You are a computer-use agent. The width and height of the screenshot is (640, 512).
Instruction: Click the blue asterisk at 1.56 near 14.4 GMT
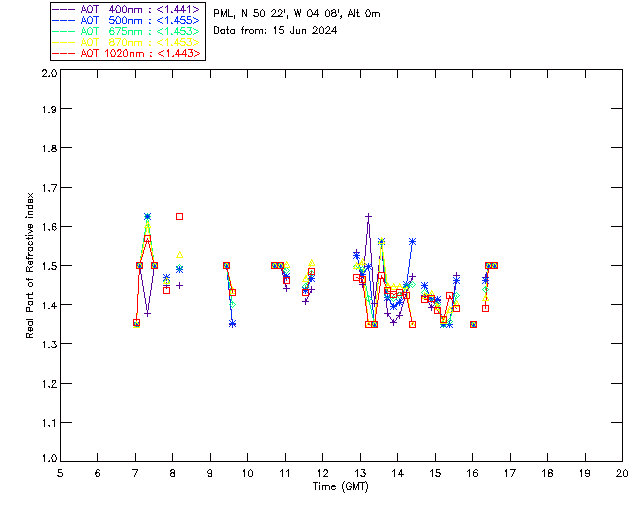point(412,242)
